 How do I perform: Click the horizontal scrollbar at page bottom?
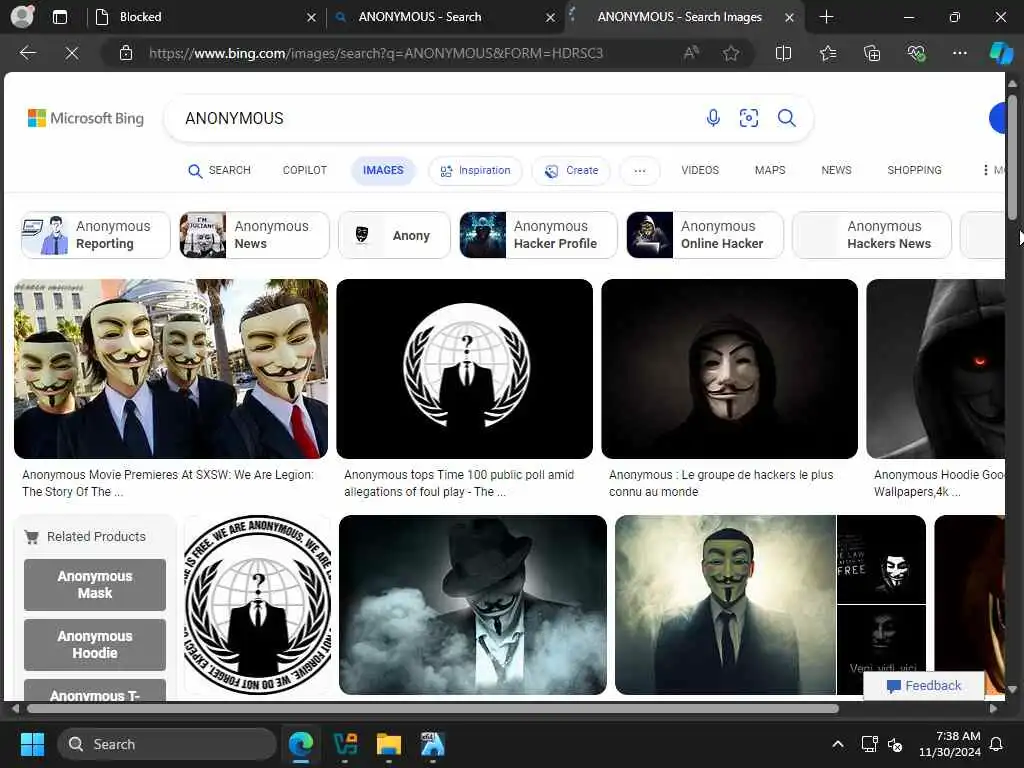coord(432,709)
